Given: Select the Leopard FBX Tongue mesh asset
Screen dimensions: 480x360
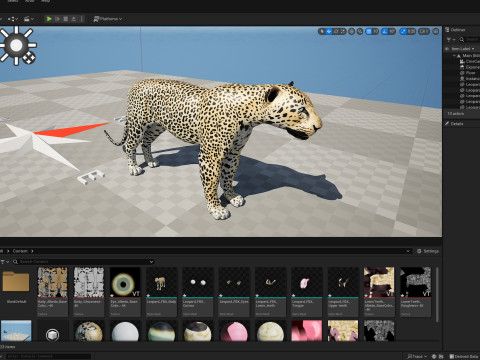Looking at the screenshot, I should (307, 292).
